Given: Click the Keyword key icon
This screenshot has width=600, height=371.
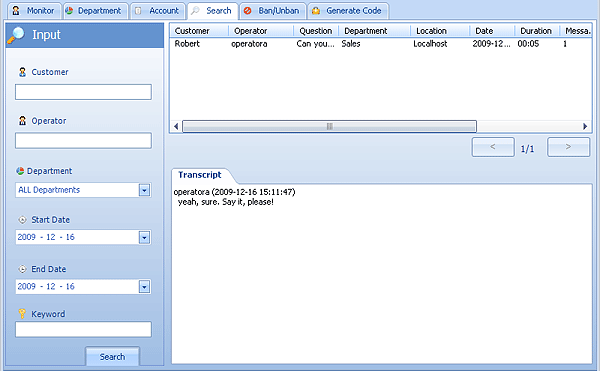Looking at the screenshot, I should 22,314.
